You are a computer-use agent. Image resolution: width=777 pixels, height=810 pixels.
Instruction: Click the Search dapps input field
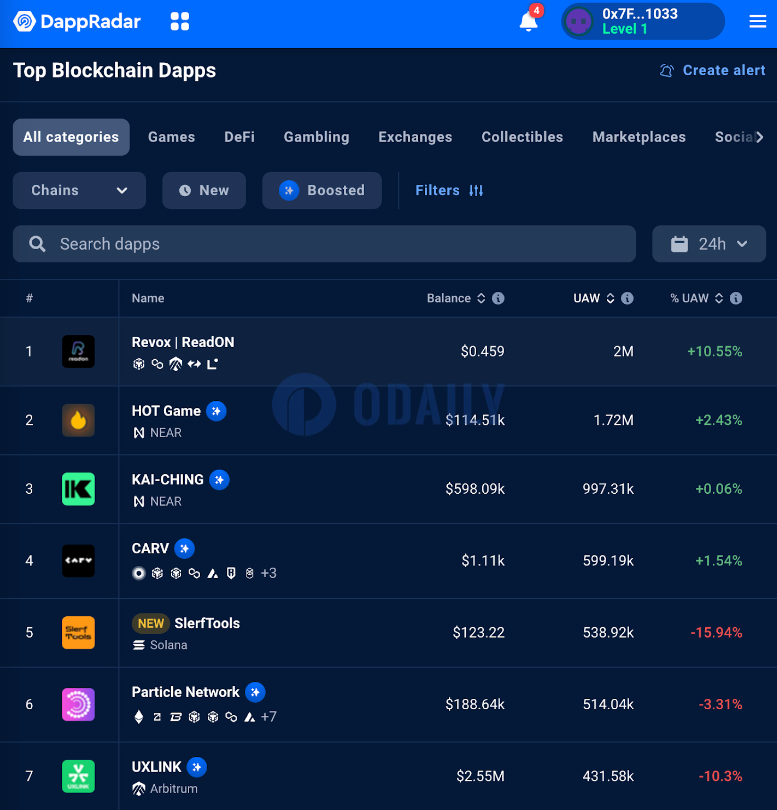[x=324, y=244]
